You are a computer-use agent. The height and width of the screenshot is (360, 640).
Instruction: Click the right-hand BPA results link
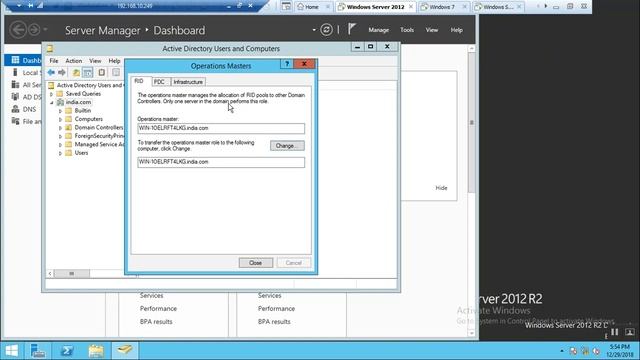click(274, 322)
